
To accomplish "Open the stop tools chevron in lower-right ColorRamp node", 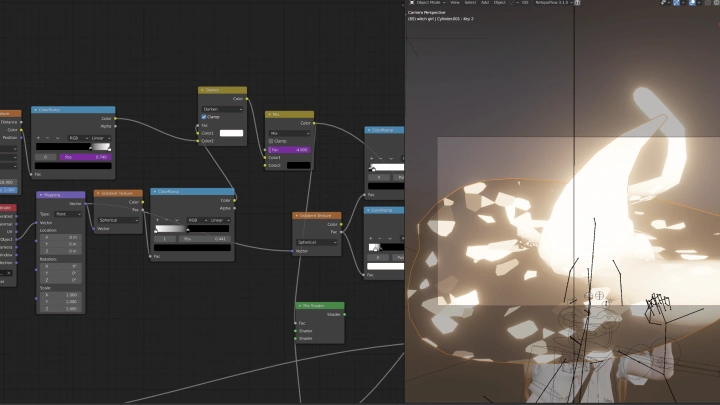I will point(390,238).
